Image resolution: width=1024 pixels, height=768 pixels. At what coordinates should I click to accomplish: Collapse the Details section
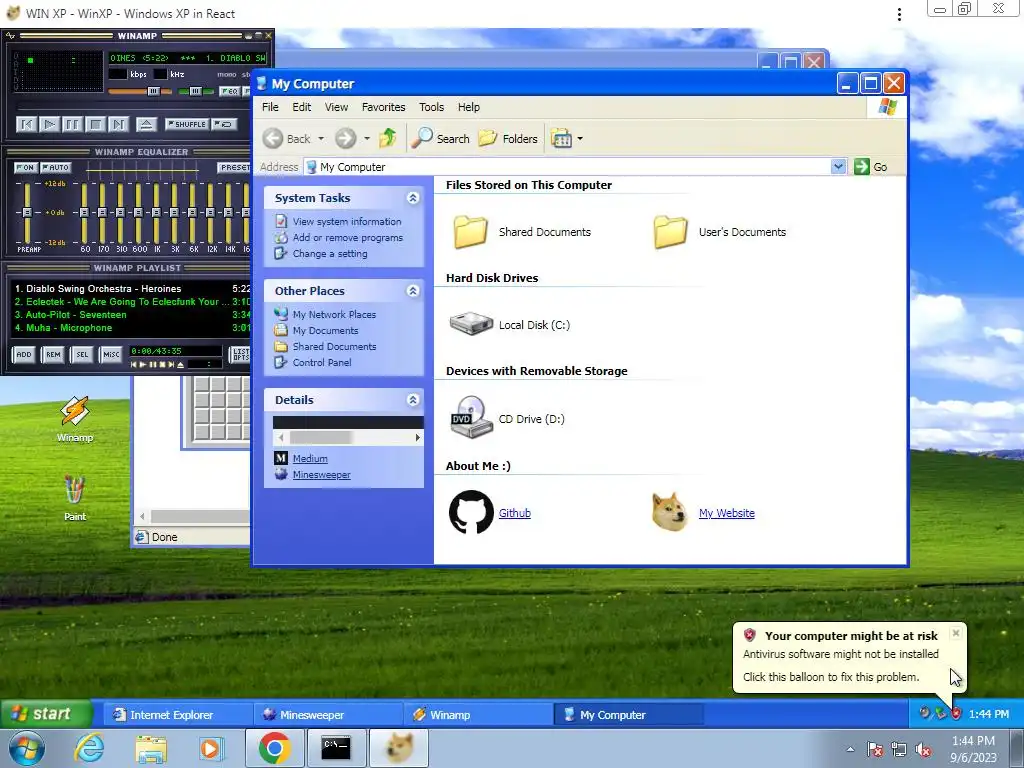pos(413,400)
